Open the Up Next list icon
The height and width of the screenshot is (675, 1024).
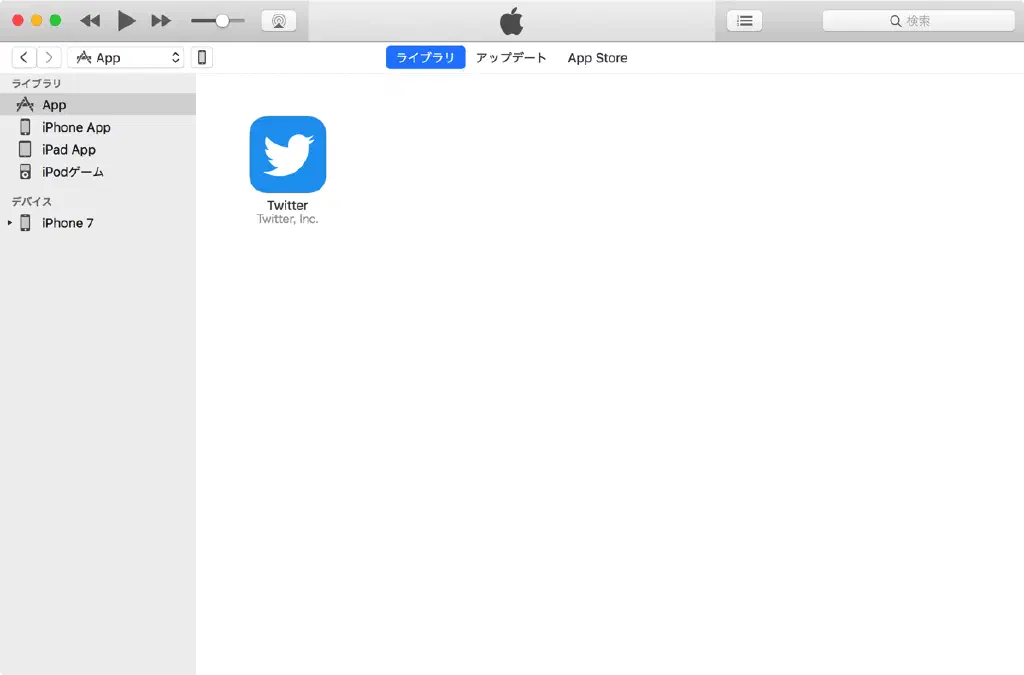(744, 21)
